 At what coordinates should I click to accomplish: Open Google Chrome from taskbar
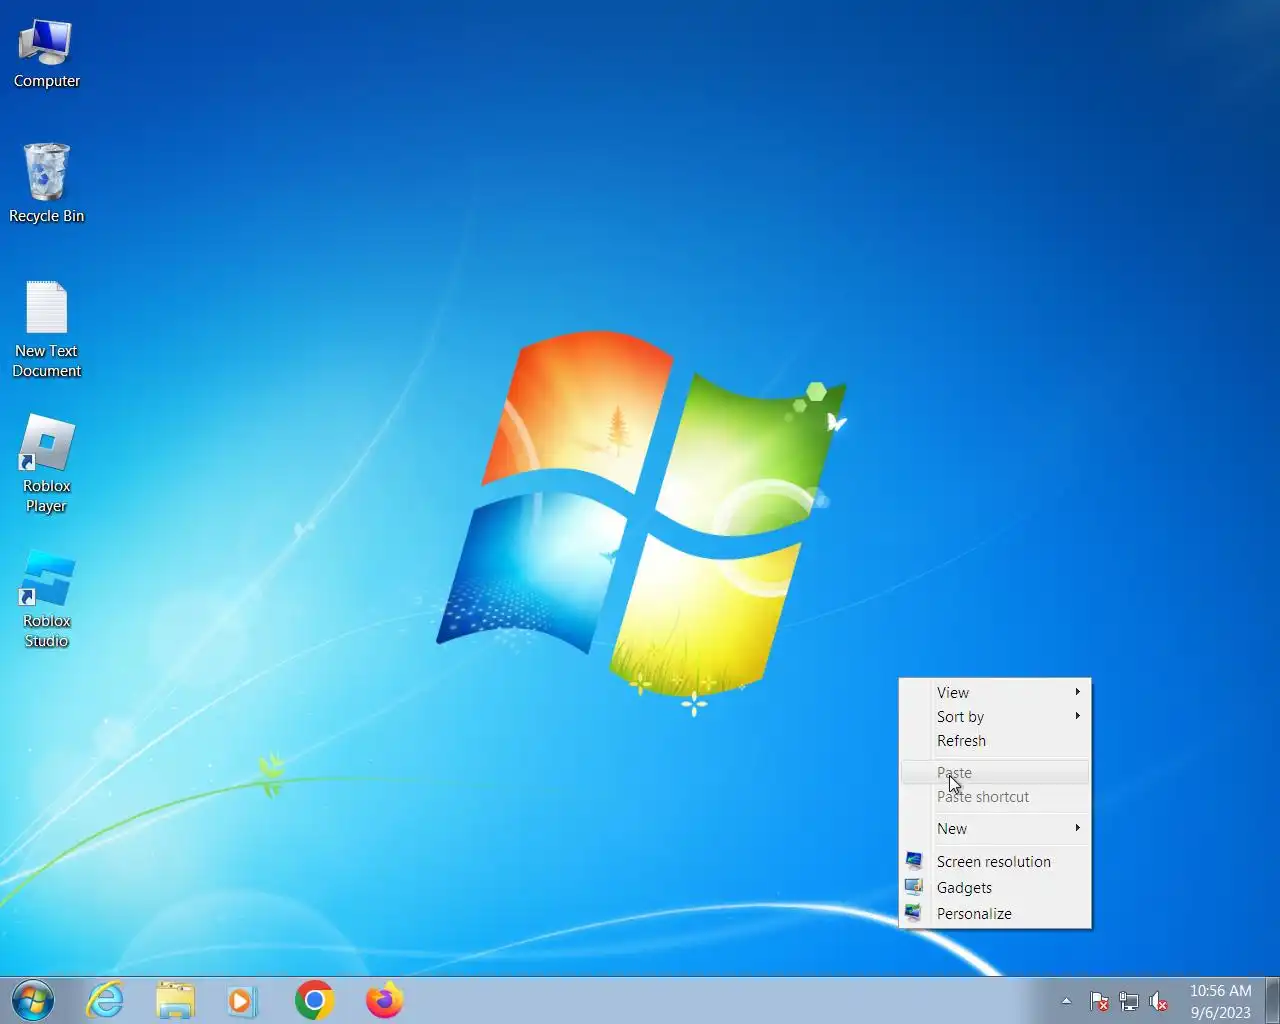coord(314,1000)
